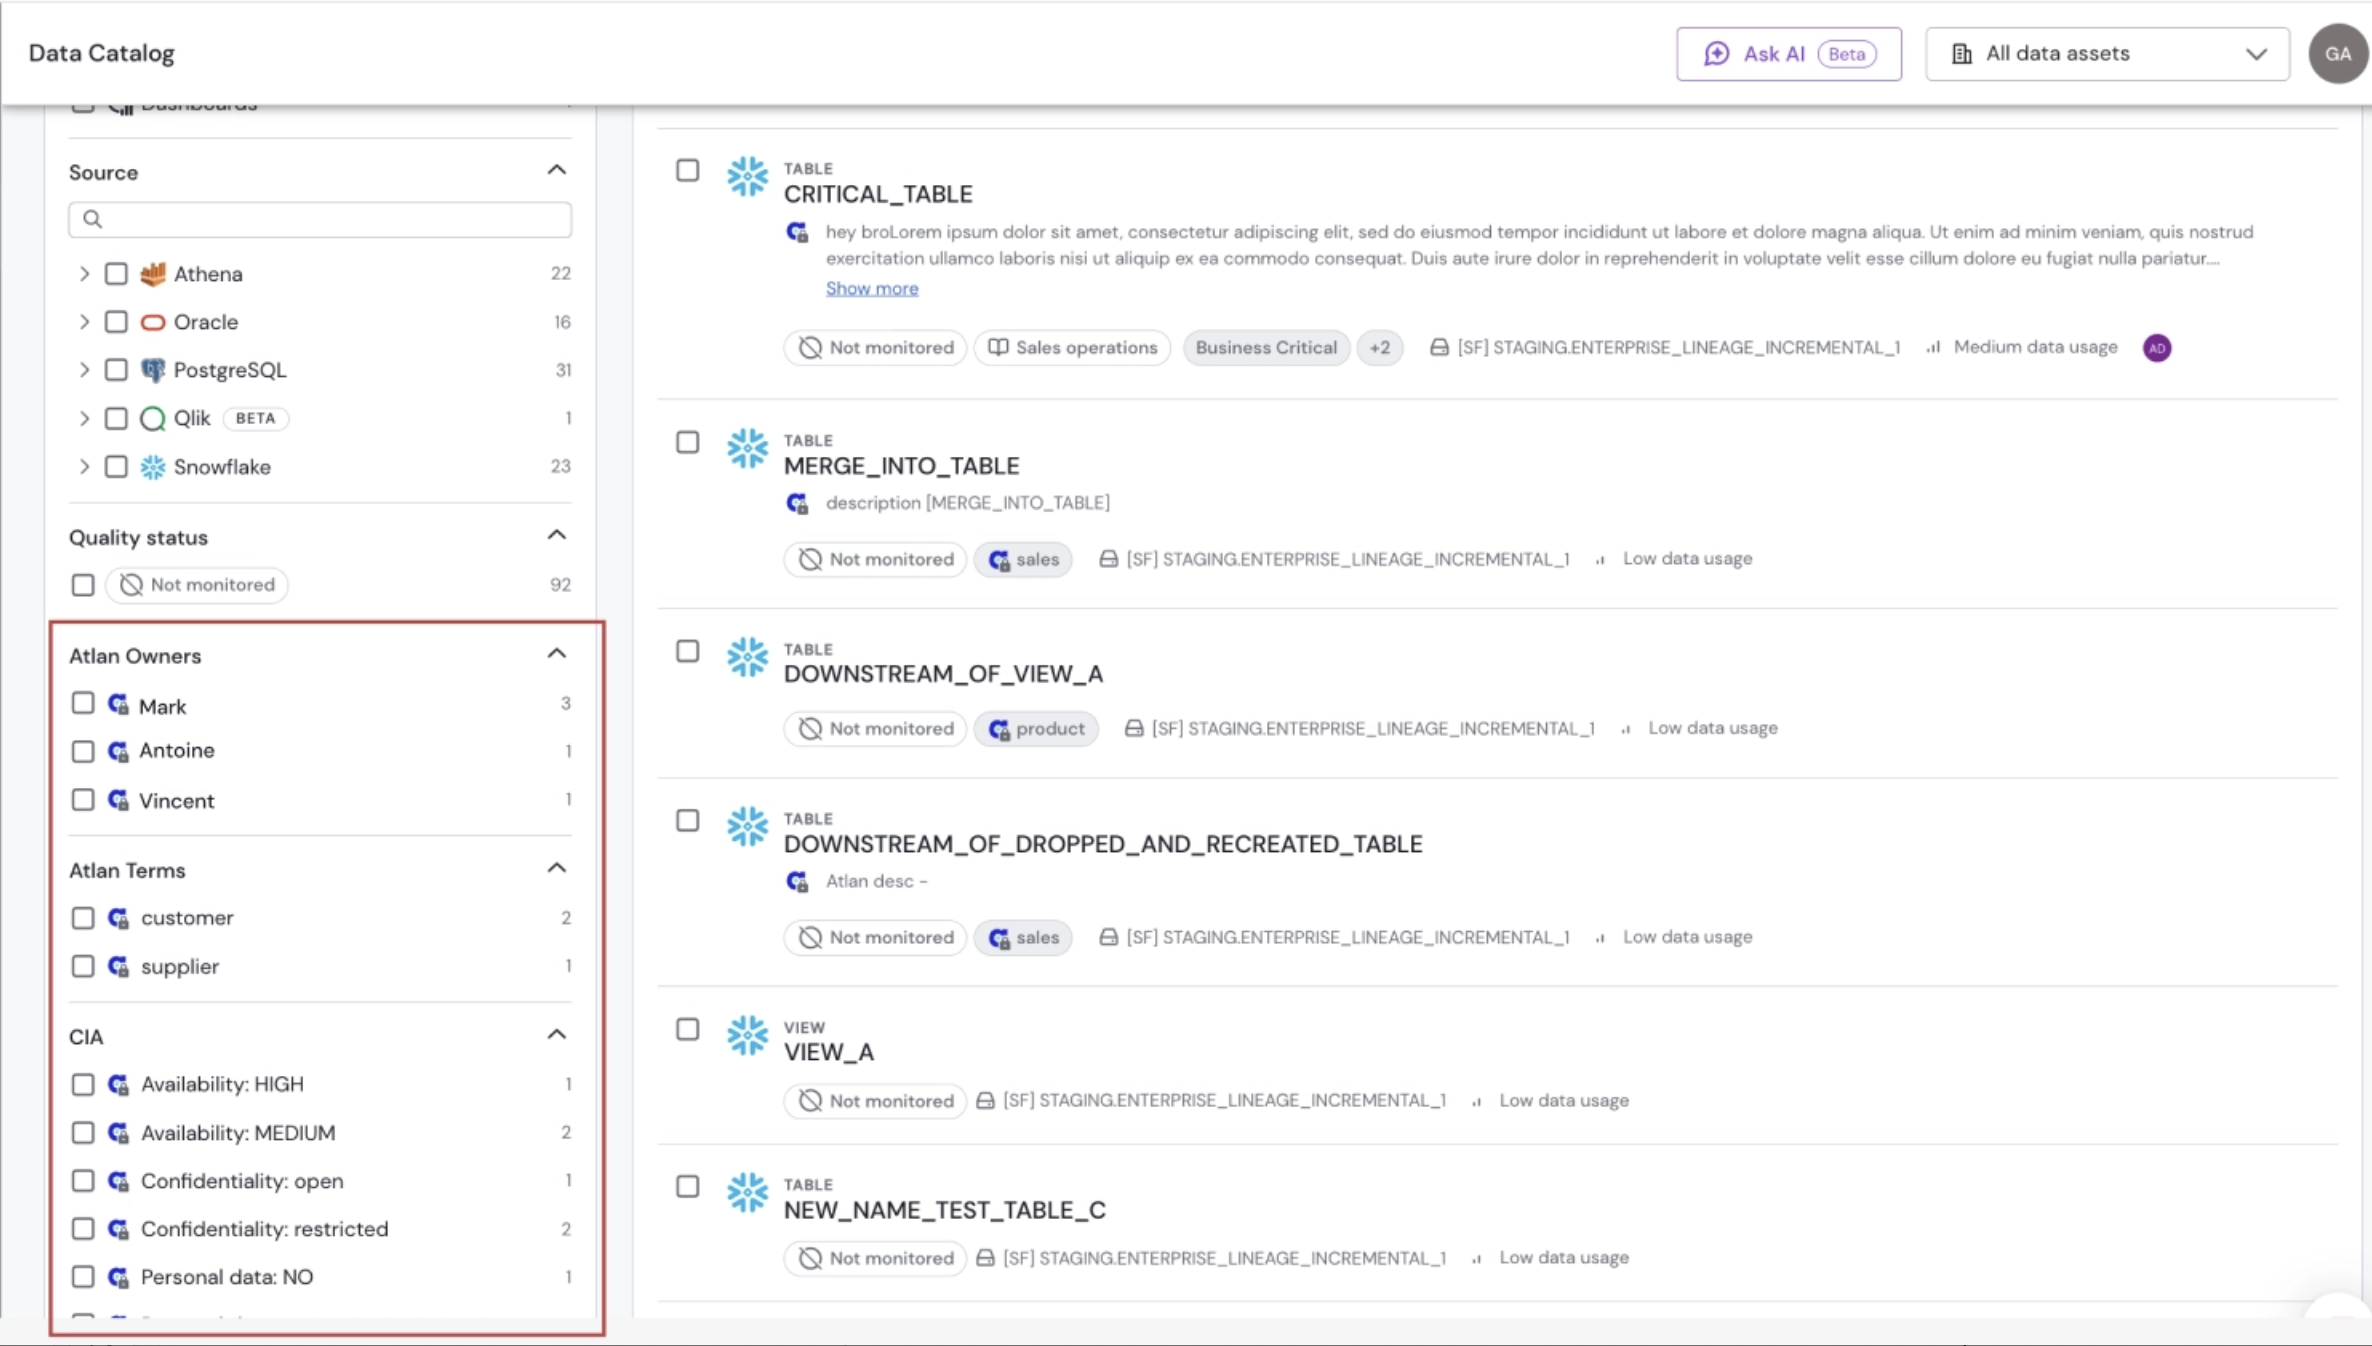Open the All data assets dropdown

tap(2107, 54)
